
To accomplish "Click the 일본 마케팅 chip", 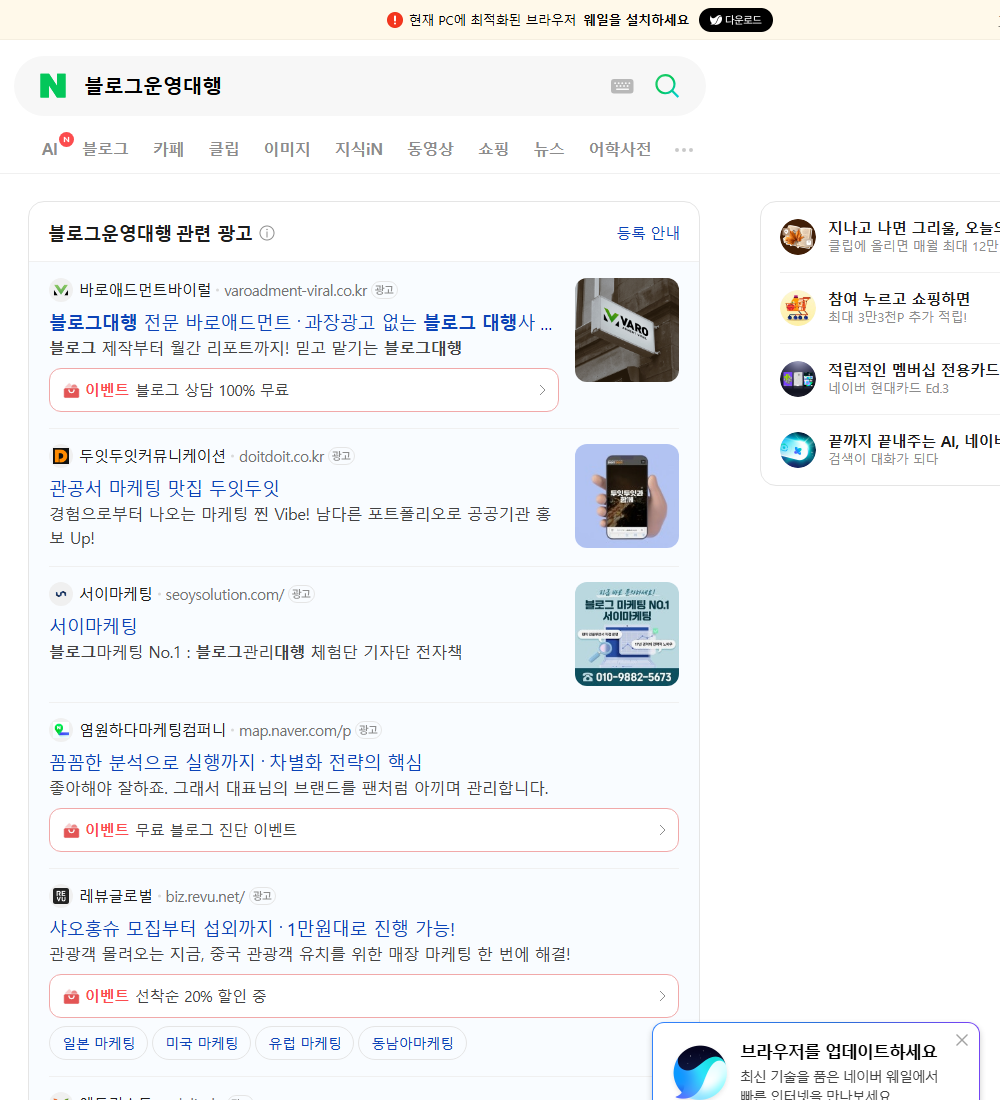I will click(x=99, y=1043).
